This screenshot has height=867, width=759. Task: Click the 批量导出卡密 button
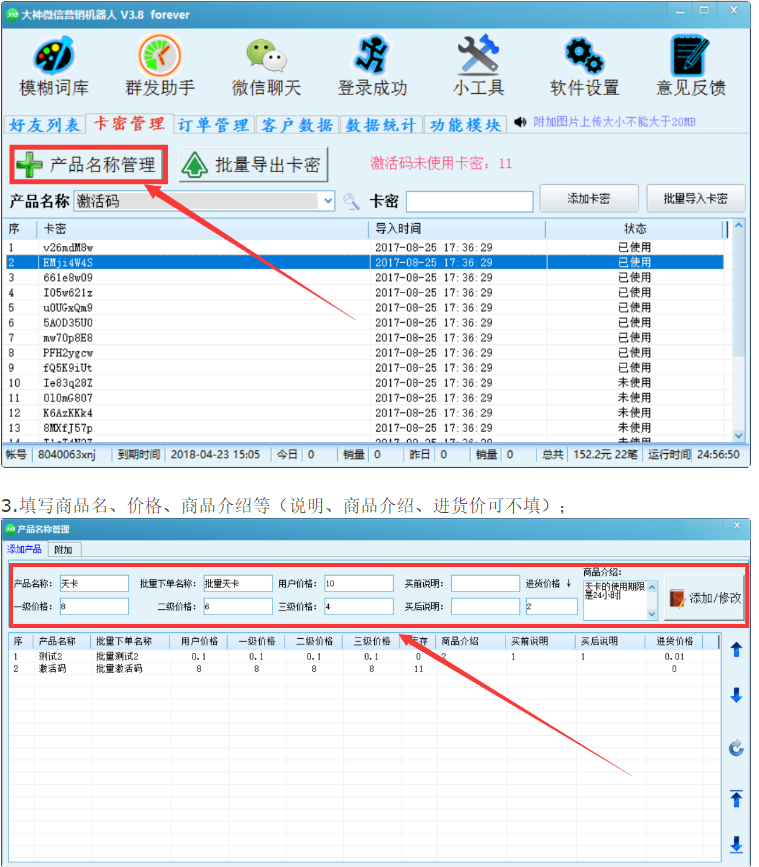[x=254, y=165]
